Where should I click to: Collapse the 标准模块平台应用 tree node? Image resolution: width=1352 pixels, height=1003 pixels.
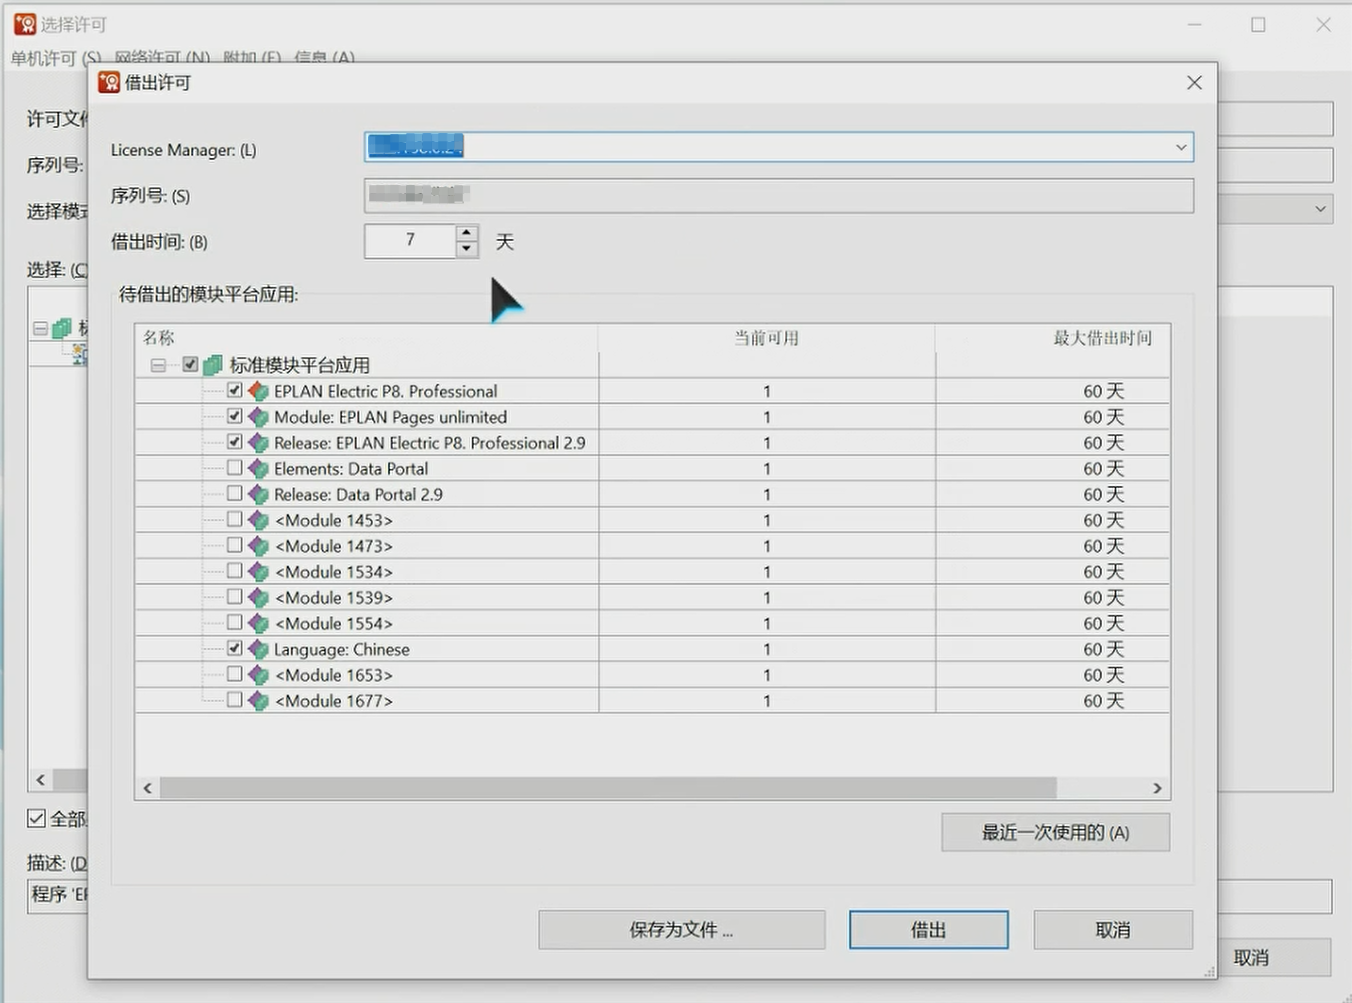(x=158, y=365)
